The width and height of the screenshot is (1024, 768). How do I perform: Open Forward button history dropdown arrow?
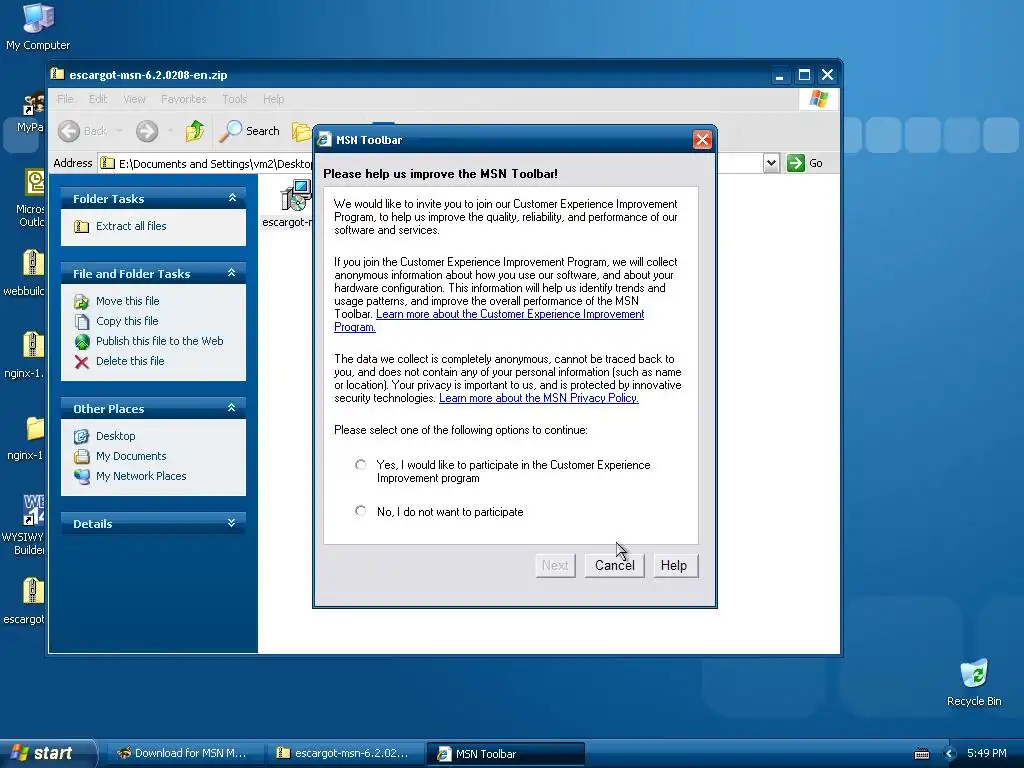pos(170,131)
